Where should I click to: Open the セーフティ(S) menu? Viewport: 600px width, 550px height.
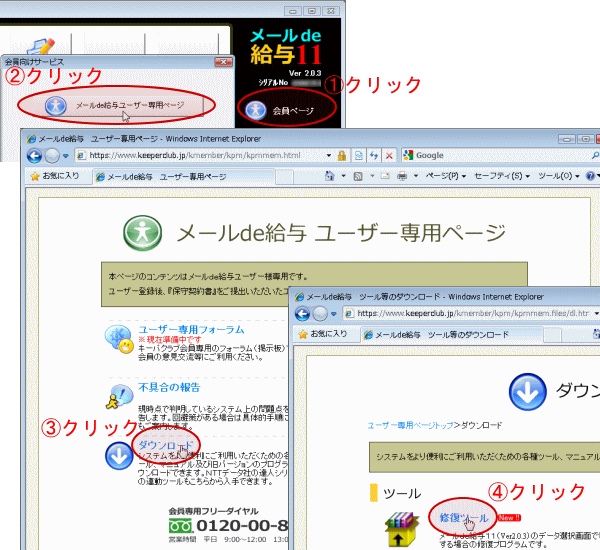click(x=502, y=176)
